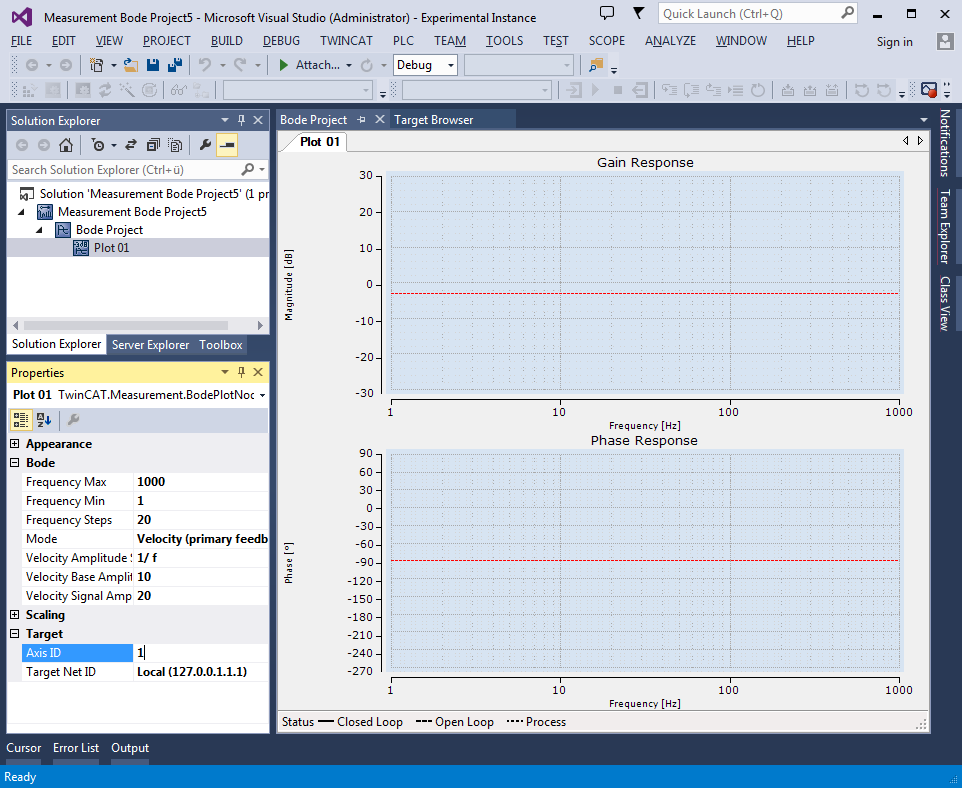Click the wrench Properties icon in Solution Explorer

pyautogui.click(x=206, y=145)
